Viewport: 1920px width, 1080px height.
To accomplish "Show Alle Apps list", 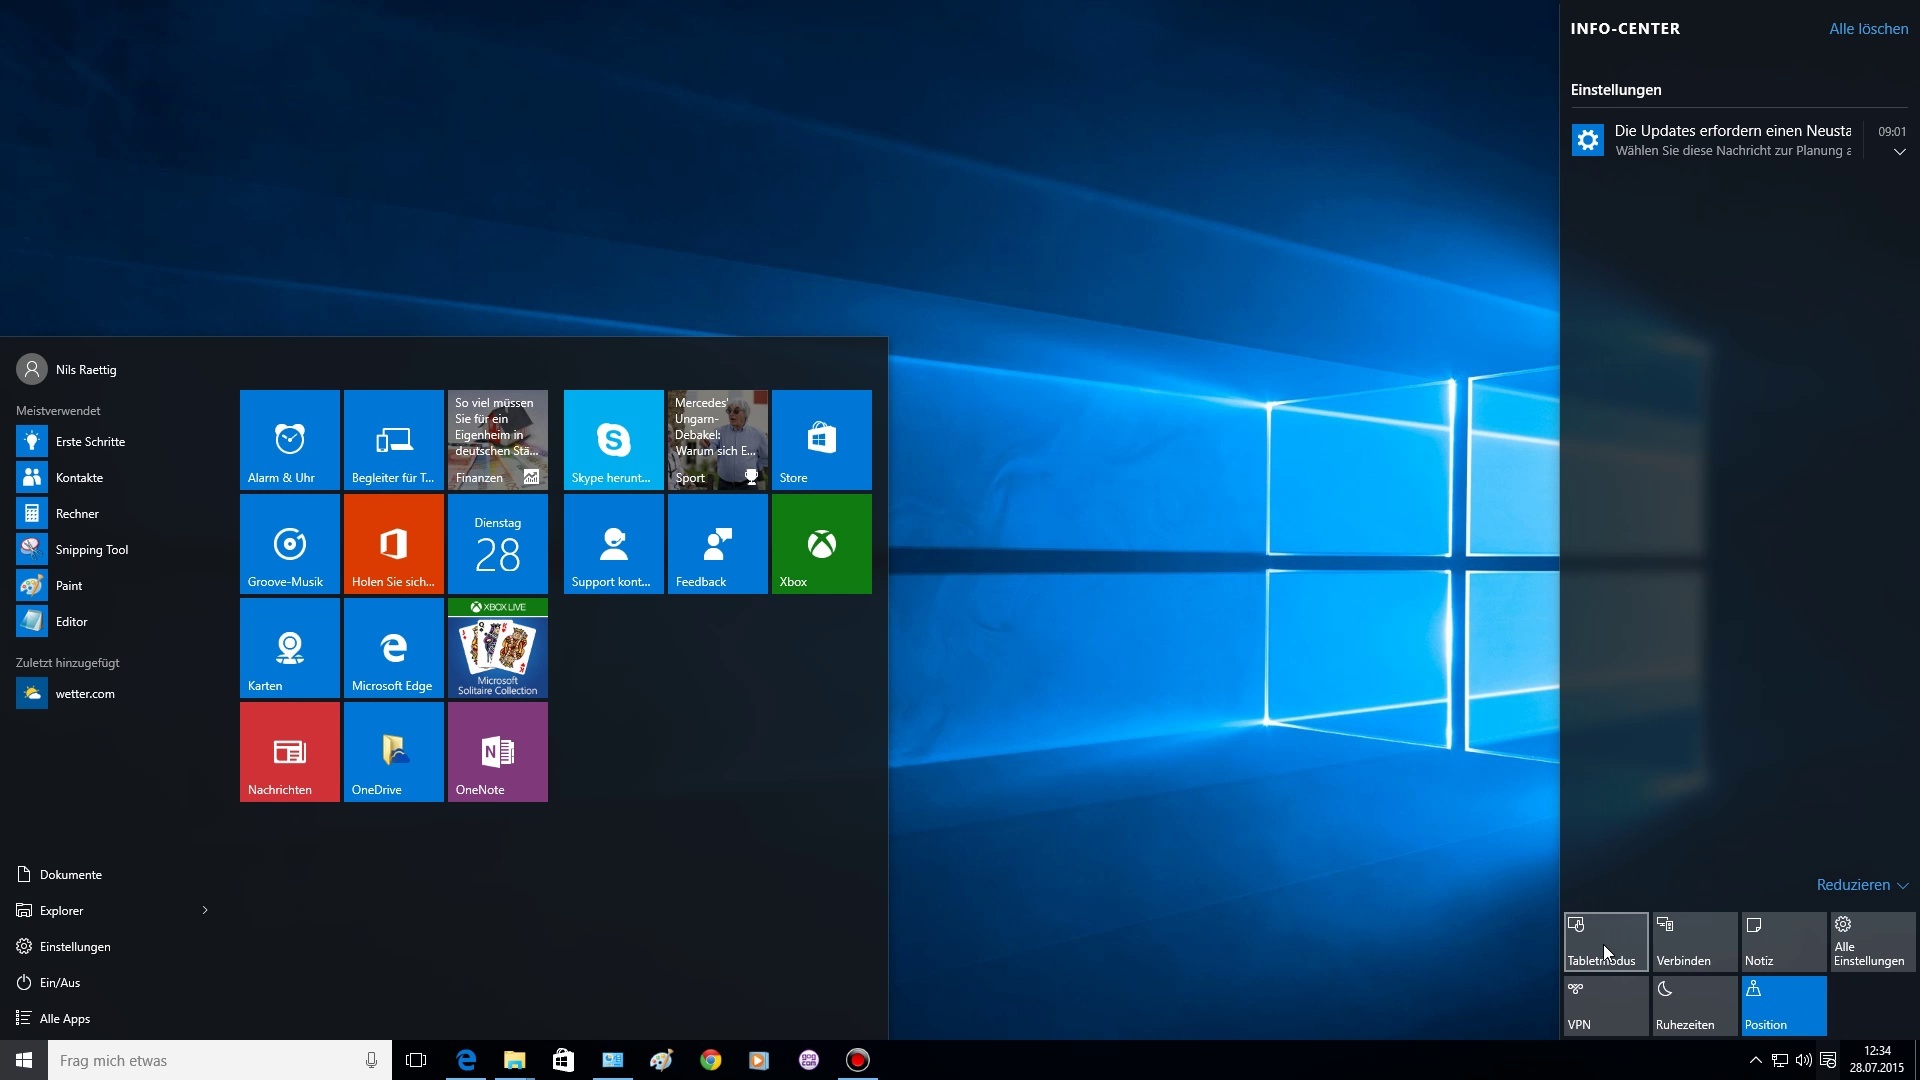I will click(63, 1018).
